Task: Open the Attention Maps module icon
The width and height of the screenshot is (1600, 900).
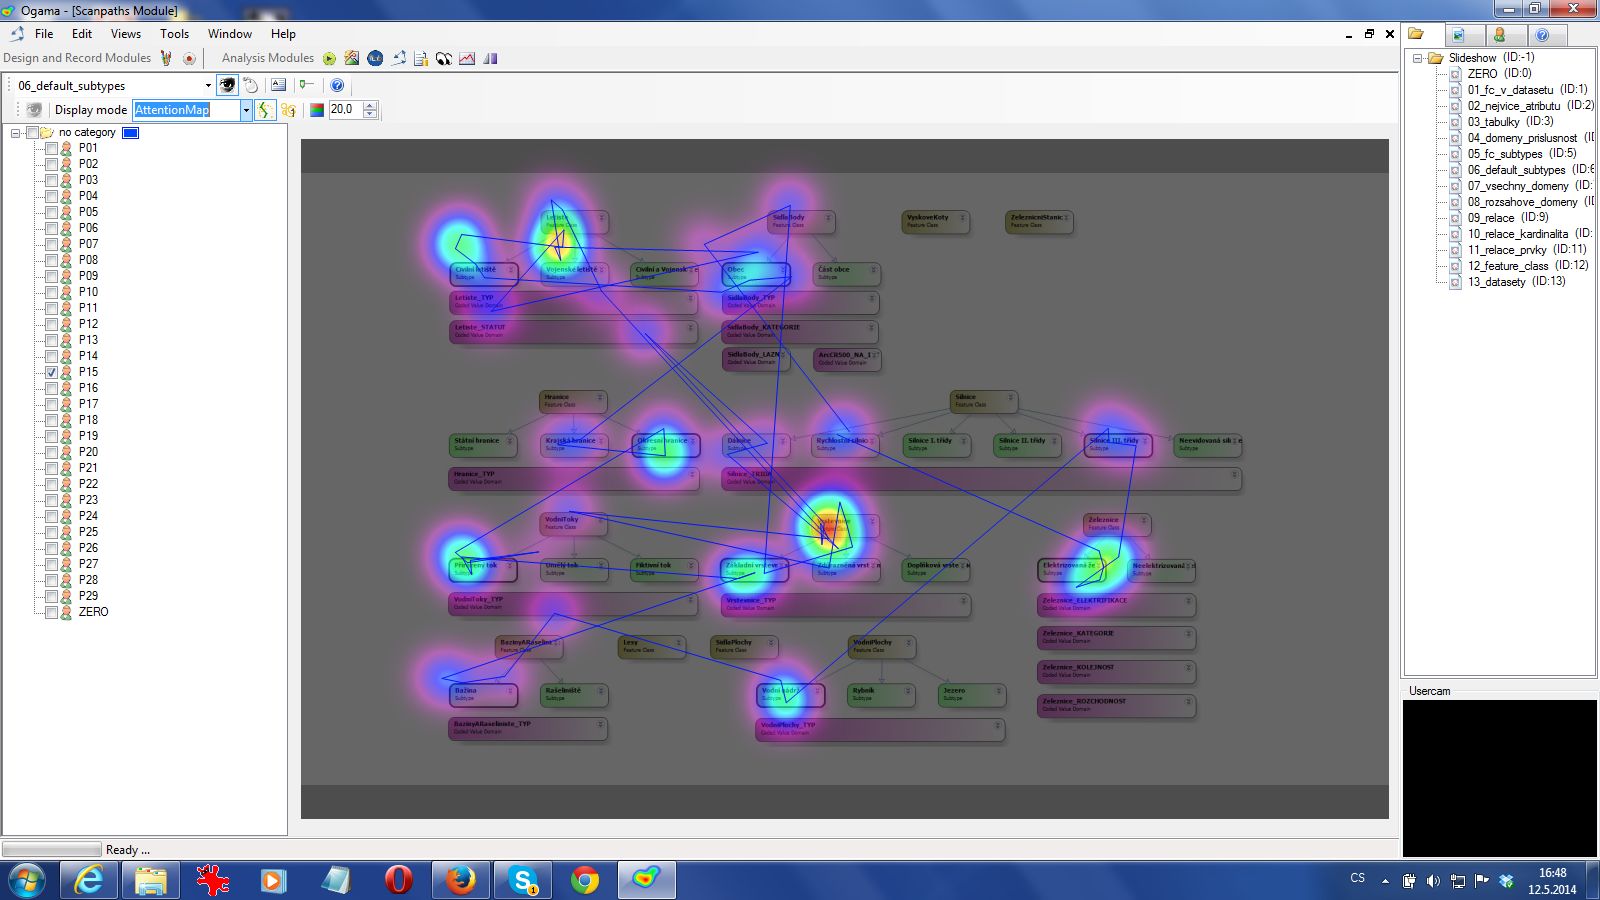Action: pyautogui.click(x=352, y=58)
